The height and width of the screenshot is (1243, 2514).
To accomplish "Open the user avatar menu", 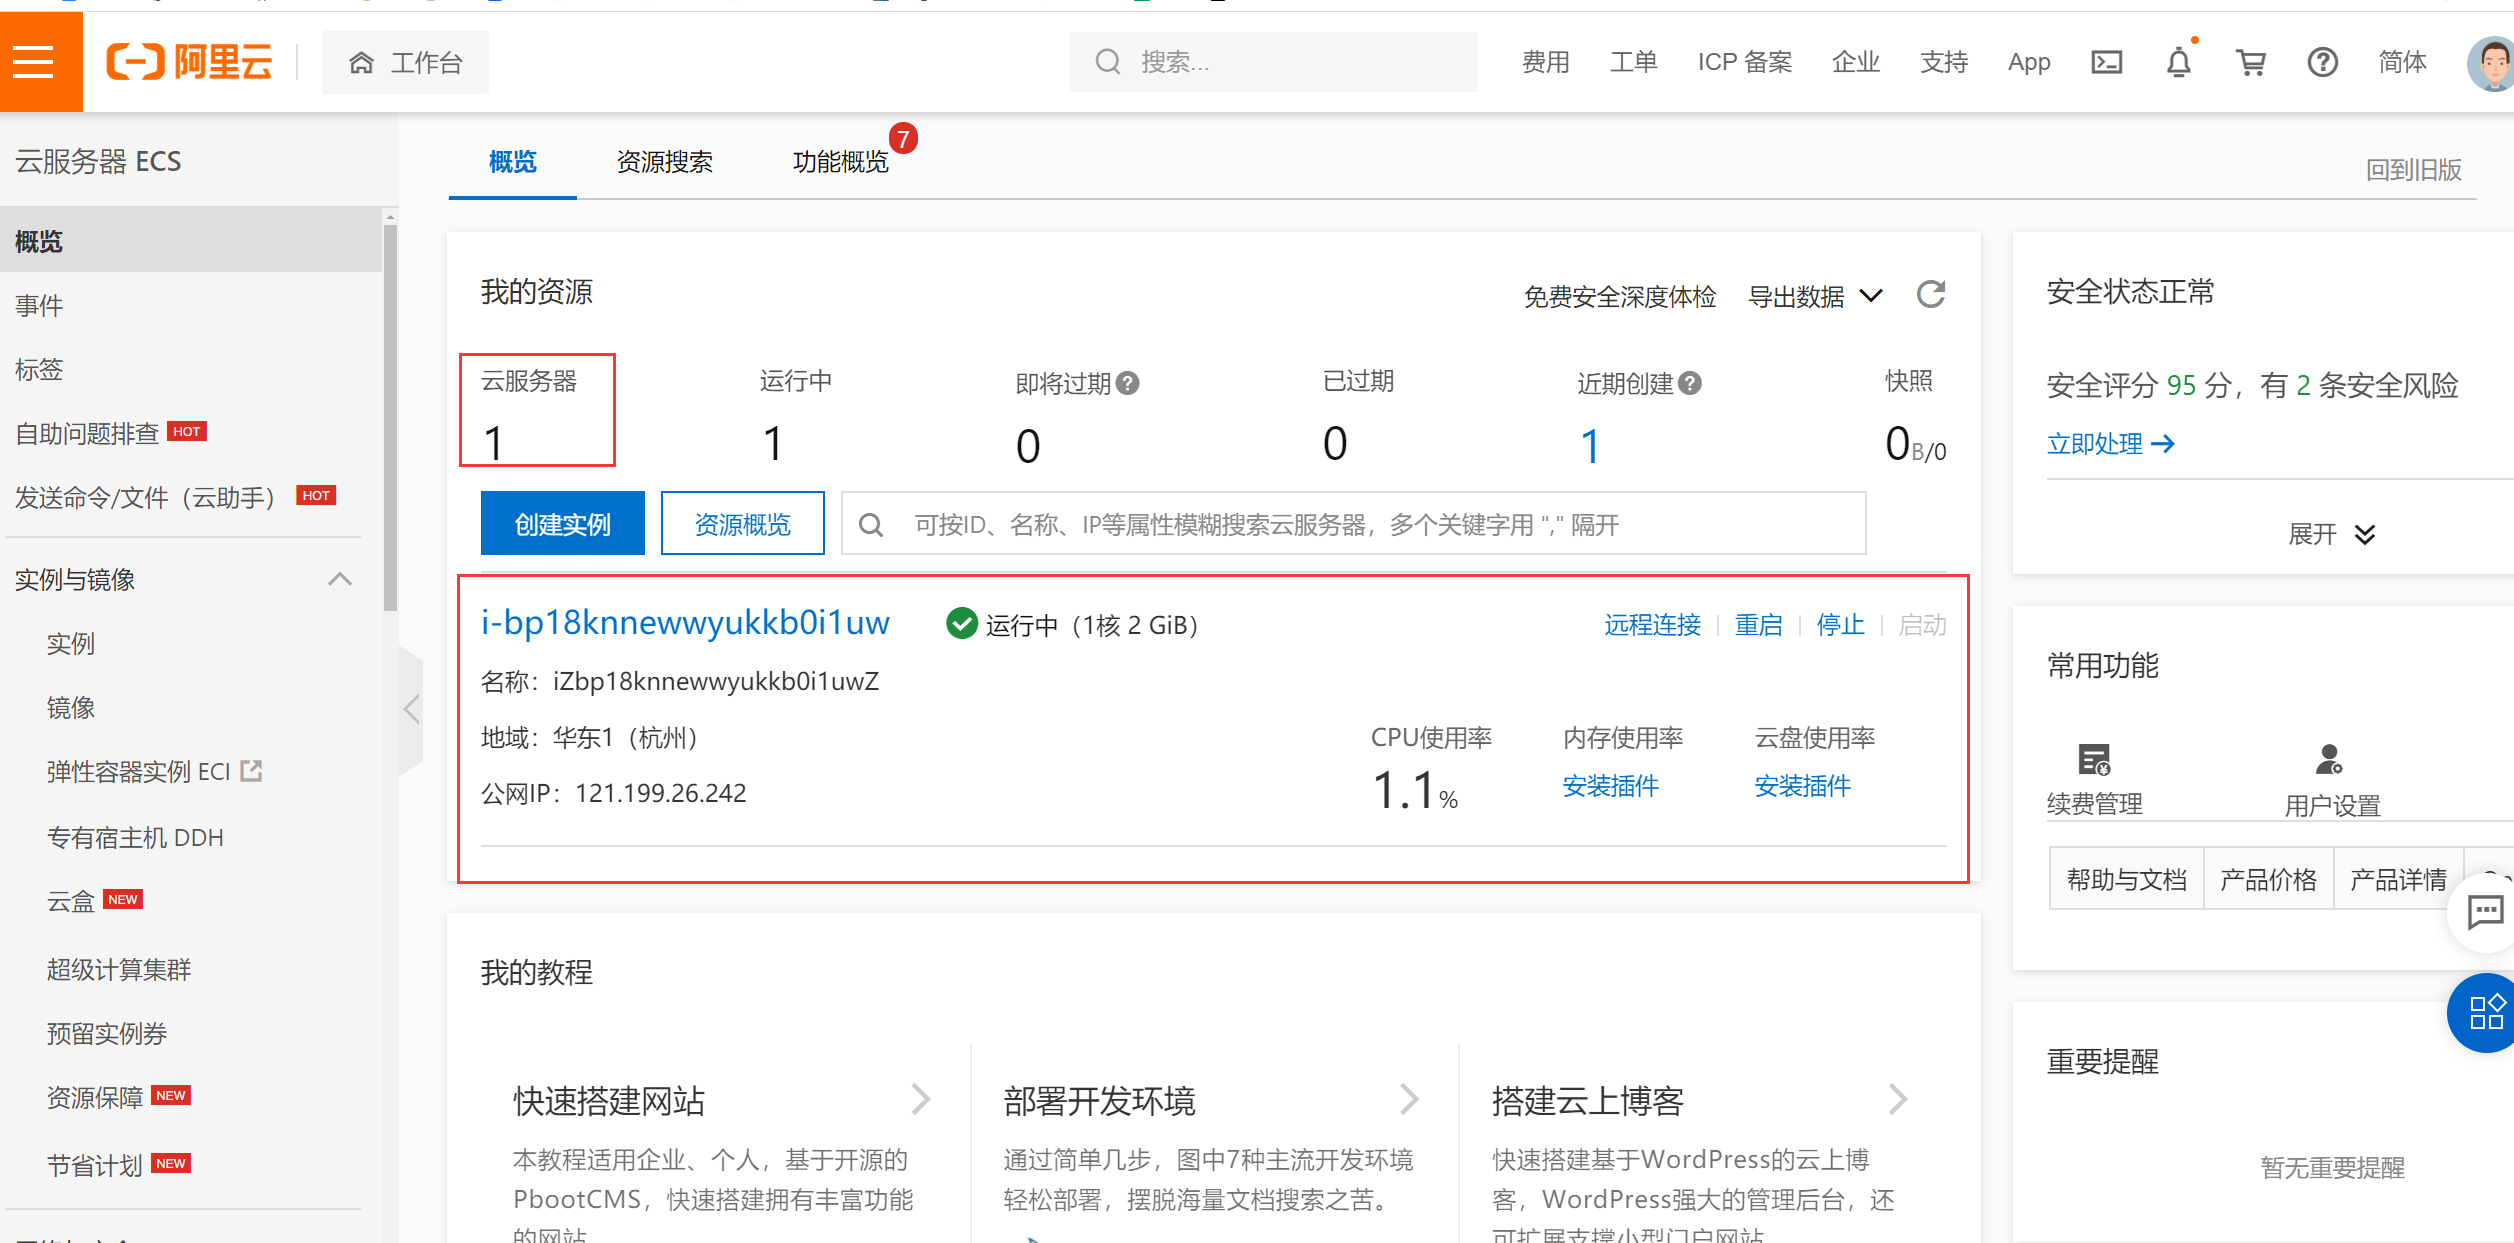I will pyautogui.click(x=2487, y=62).
